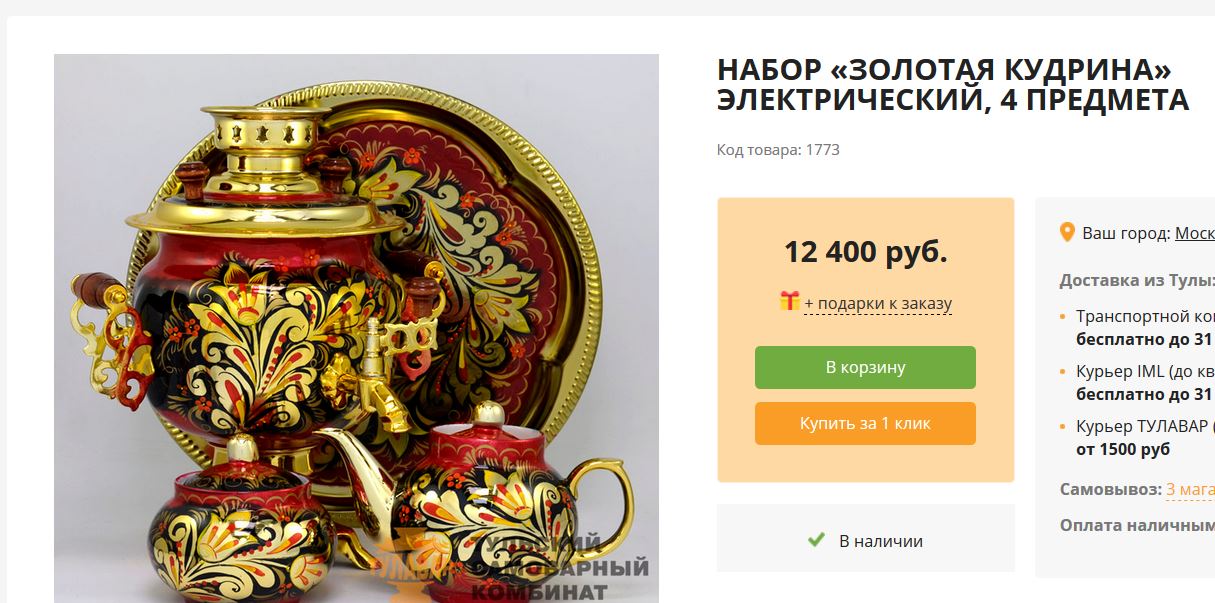Open the large samovar set product photo

[356, 328]
